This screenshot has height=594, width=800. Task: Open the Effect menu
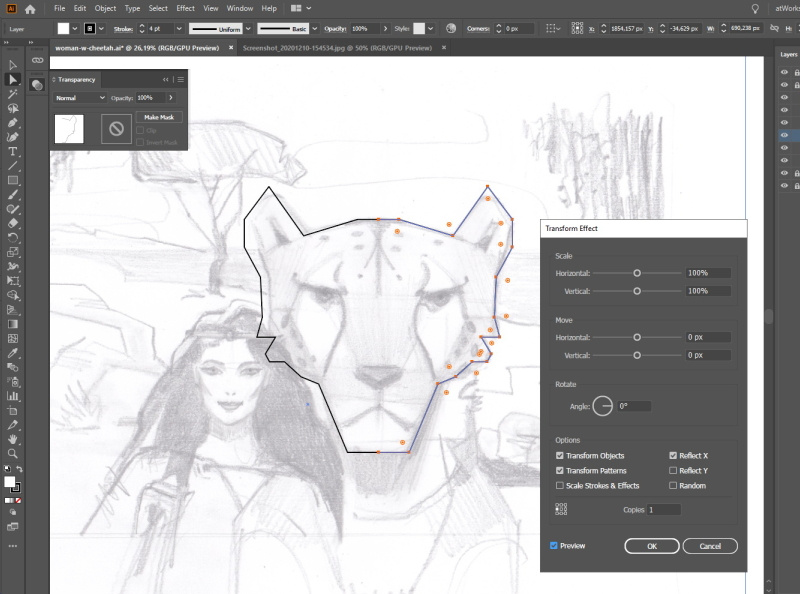(x=185, y=8)
